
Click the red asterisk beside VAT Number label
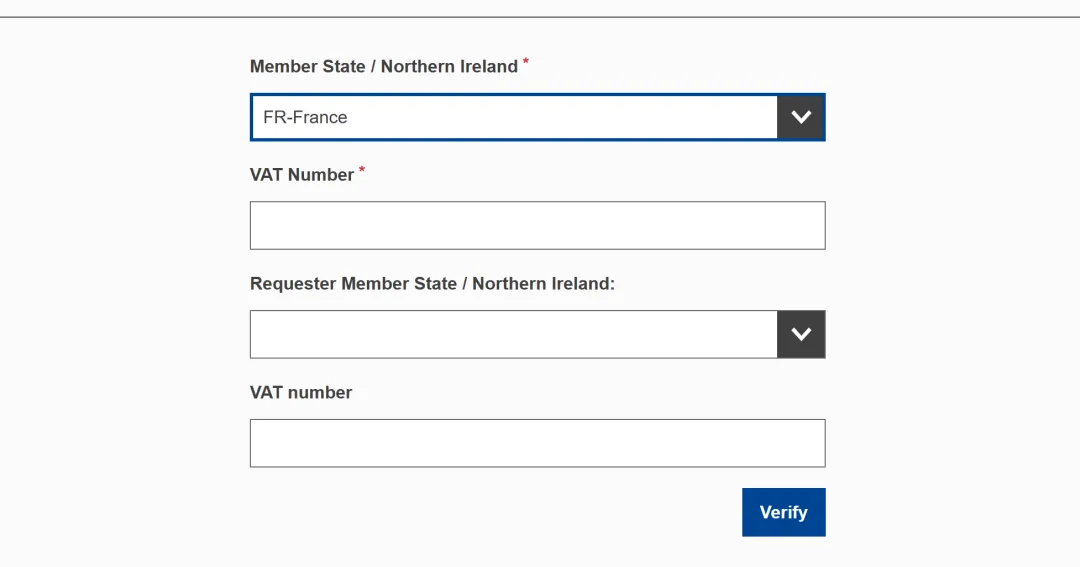(362, 170)
